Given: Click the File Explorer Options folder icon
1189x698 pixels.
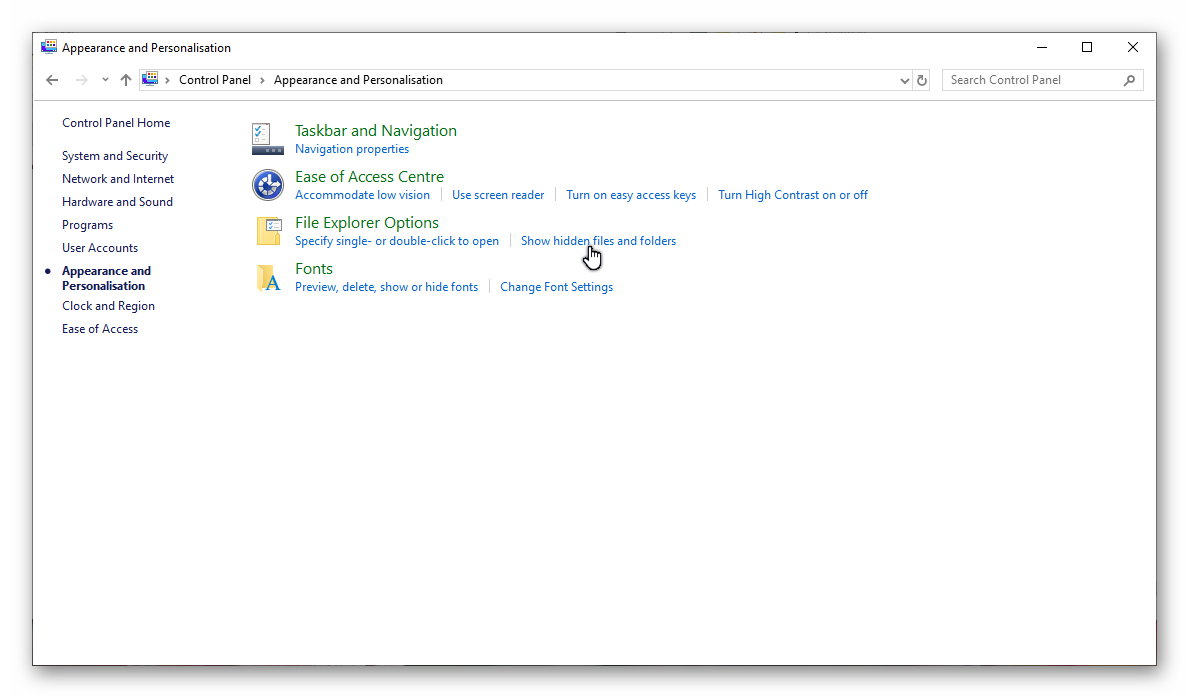Looking at the screenshot, I should pos(268,231).
